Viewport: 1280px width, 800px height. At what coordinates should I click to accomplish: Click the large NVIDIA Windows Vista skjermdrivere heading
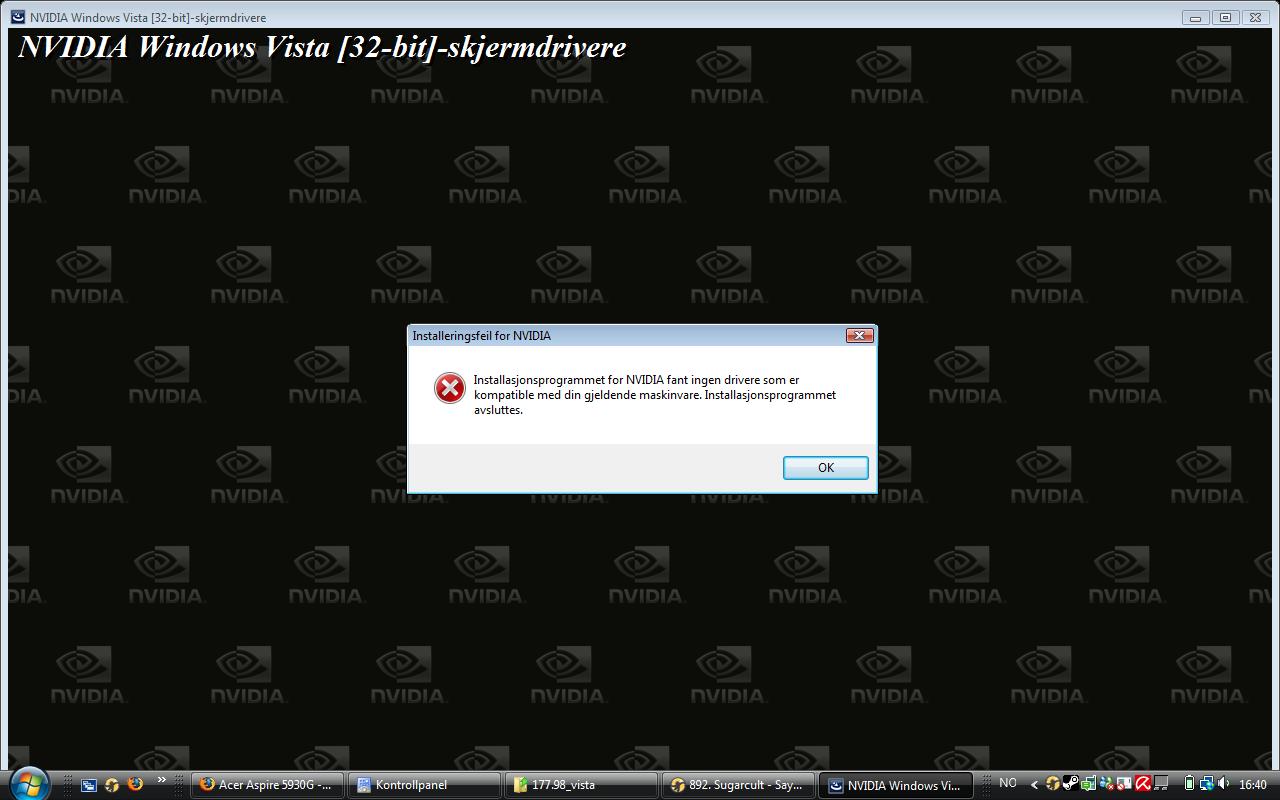click(x=322, y=47)
